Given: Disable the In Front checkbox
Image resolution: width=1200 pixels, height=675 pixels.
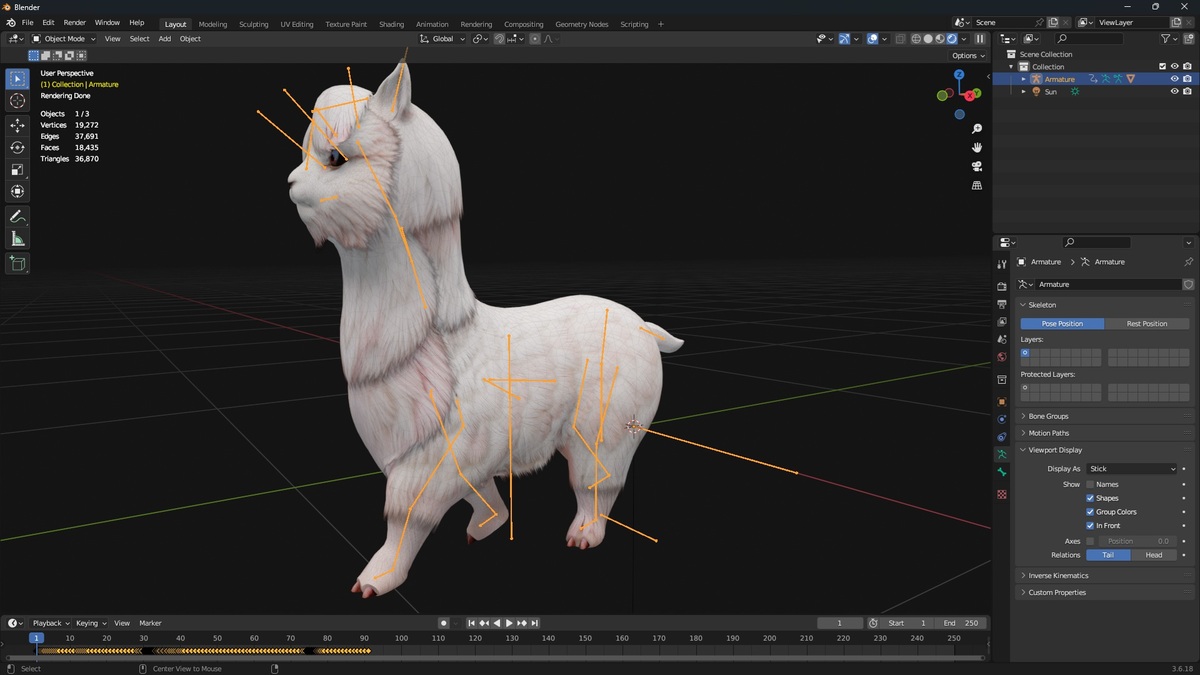Looking at the screenshot, I should point(1090,525).
